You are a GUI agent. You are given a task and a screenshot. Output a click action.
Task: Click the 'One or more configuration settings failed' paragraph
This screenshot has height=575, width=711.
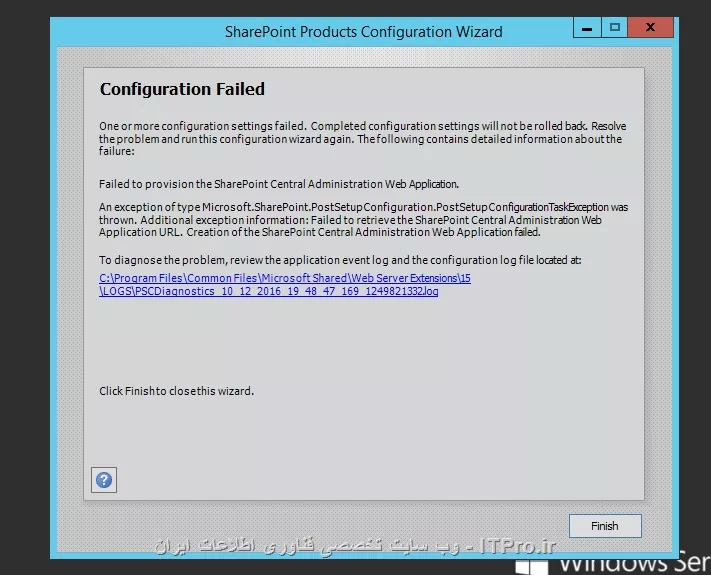pos(363,138)
